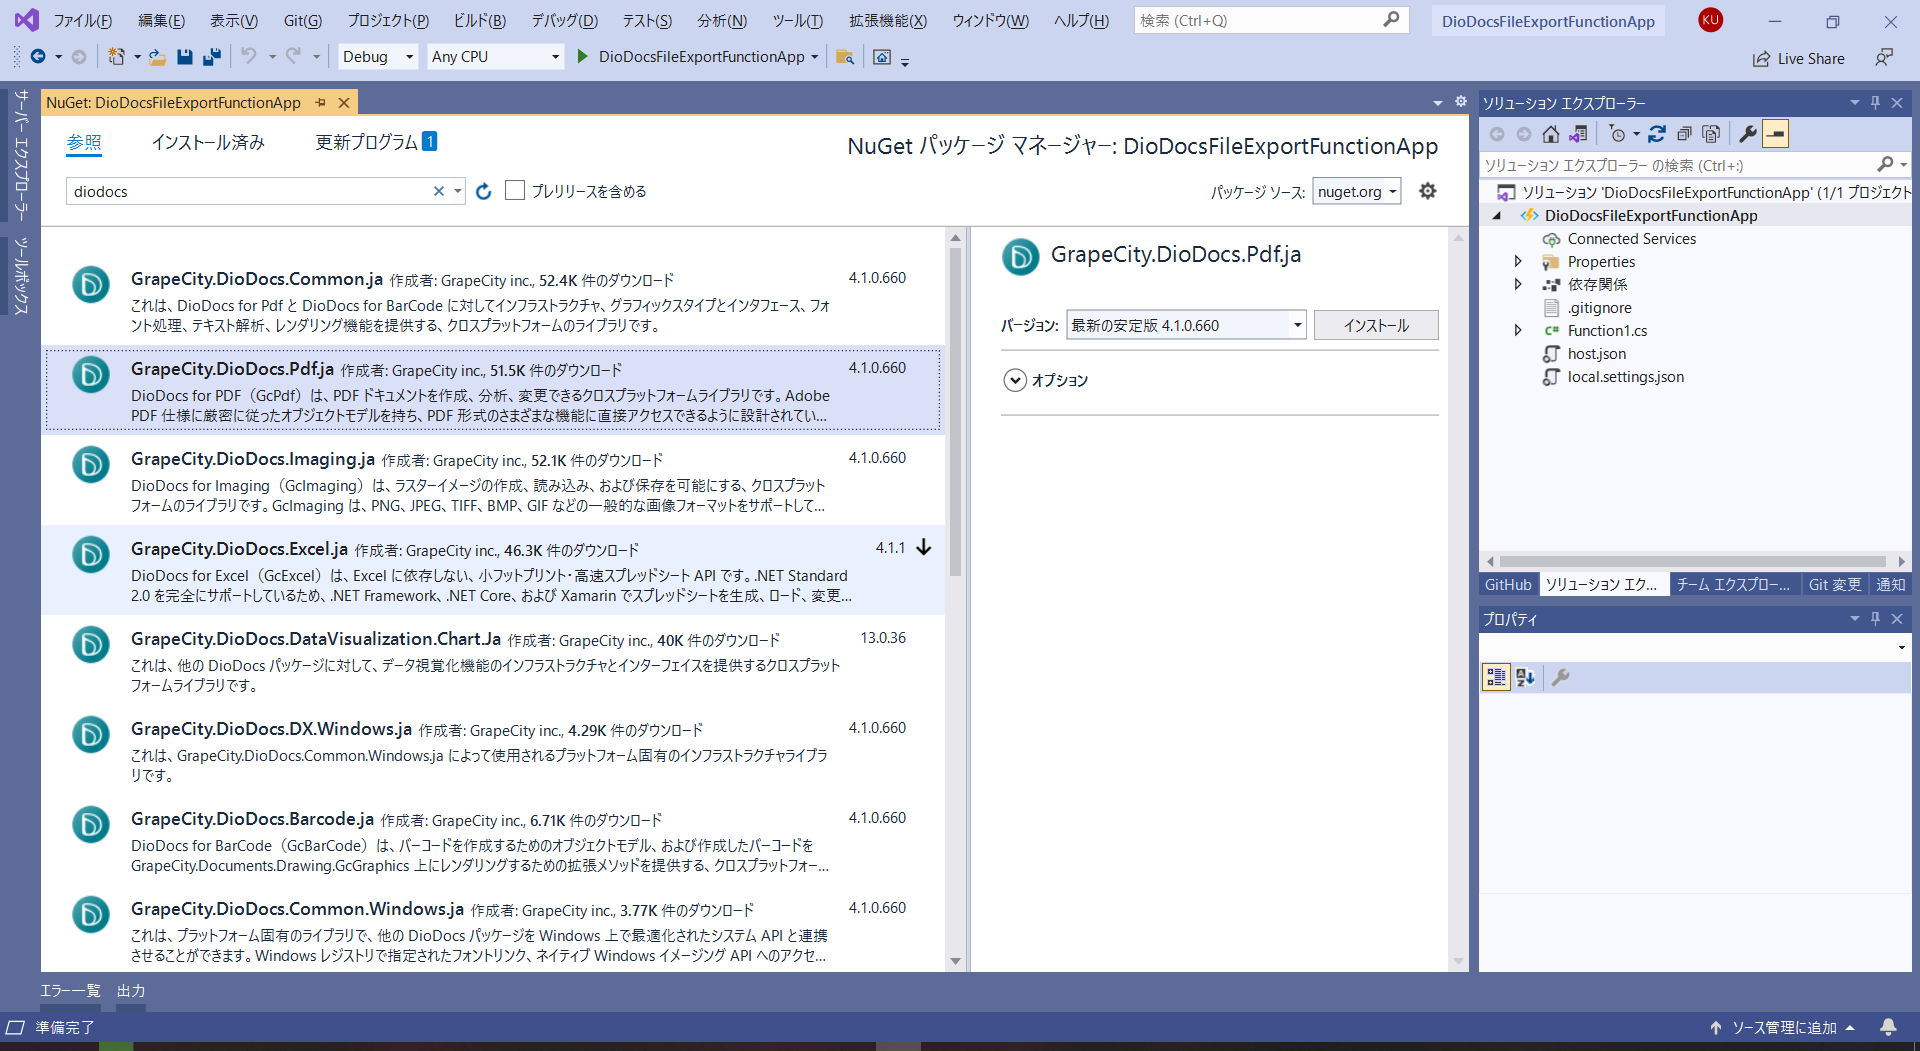
Task: Select the GrapeCity.DioDocs.Imaging.ja package
Action: [x=493, y=480]
